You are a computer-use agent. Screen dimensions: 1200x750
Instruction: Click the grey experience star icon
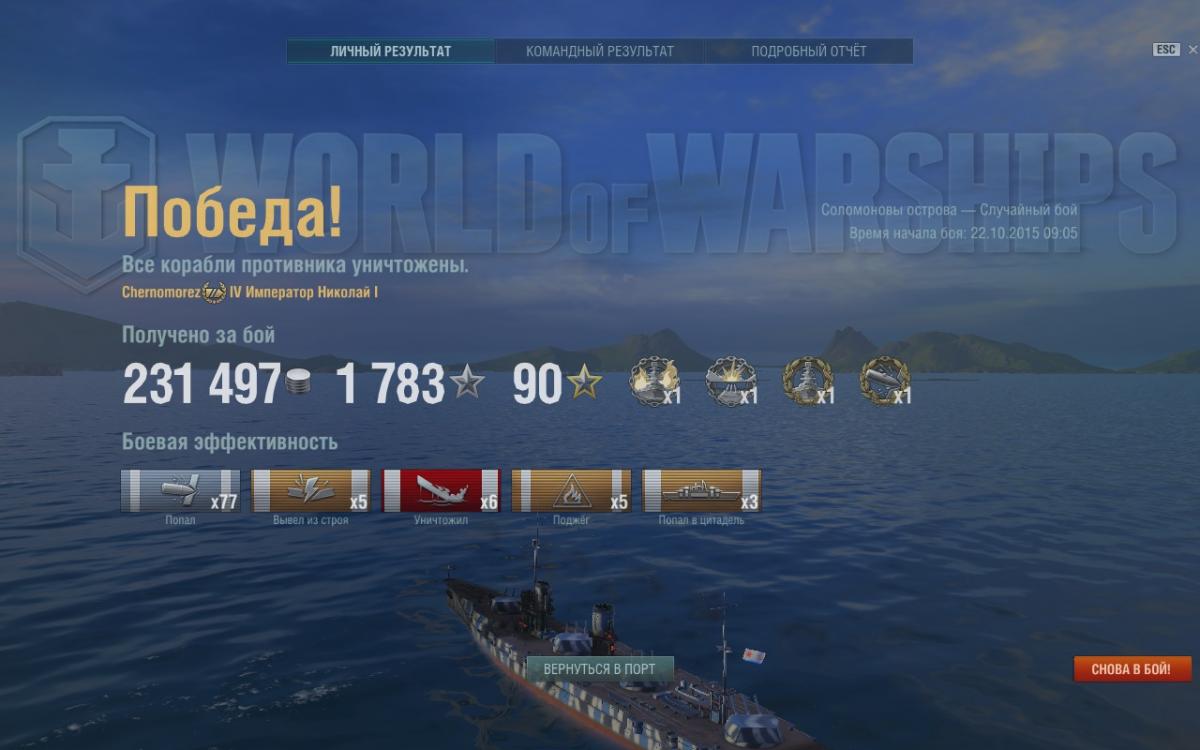467,382
